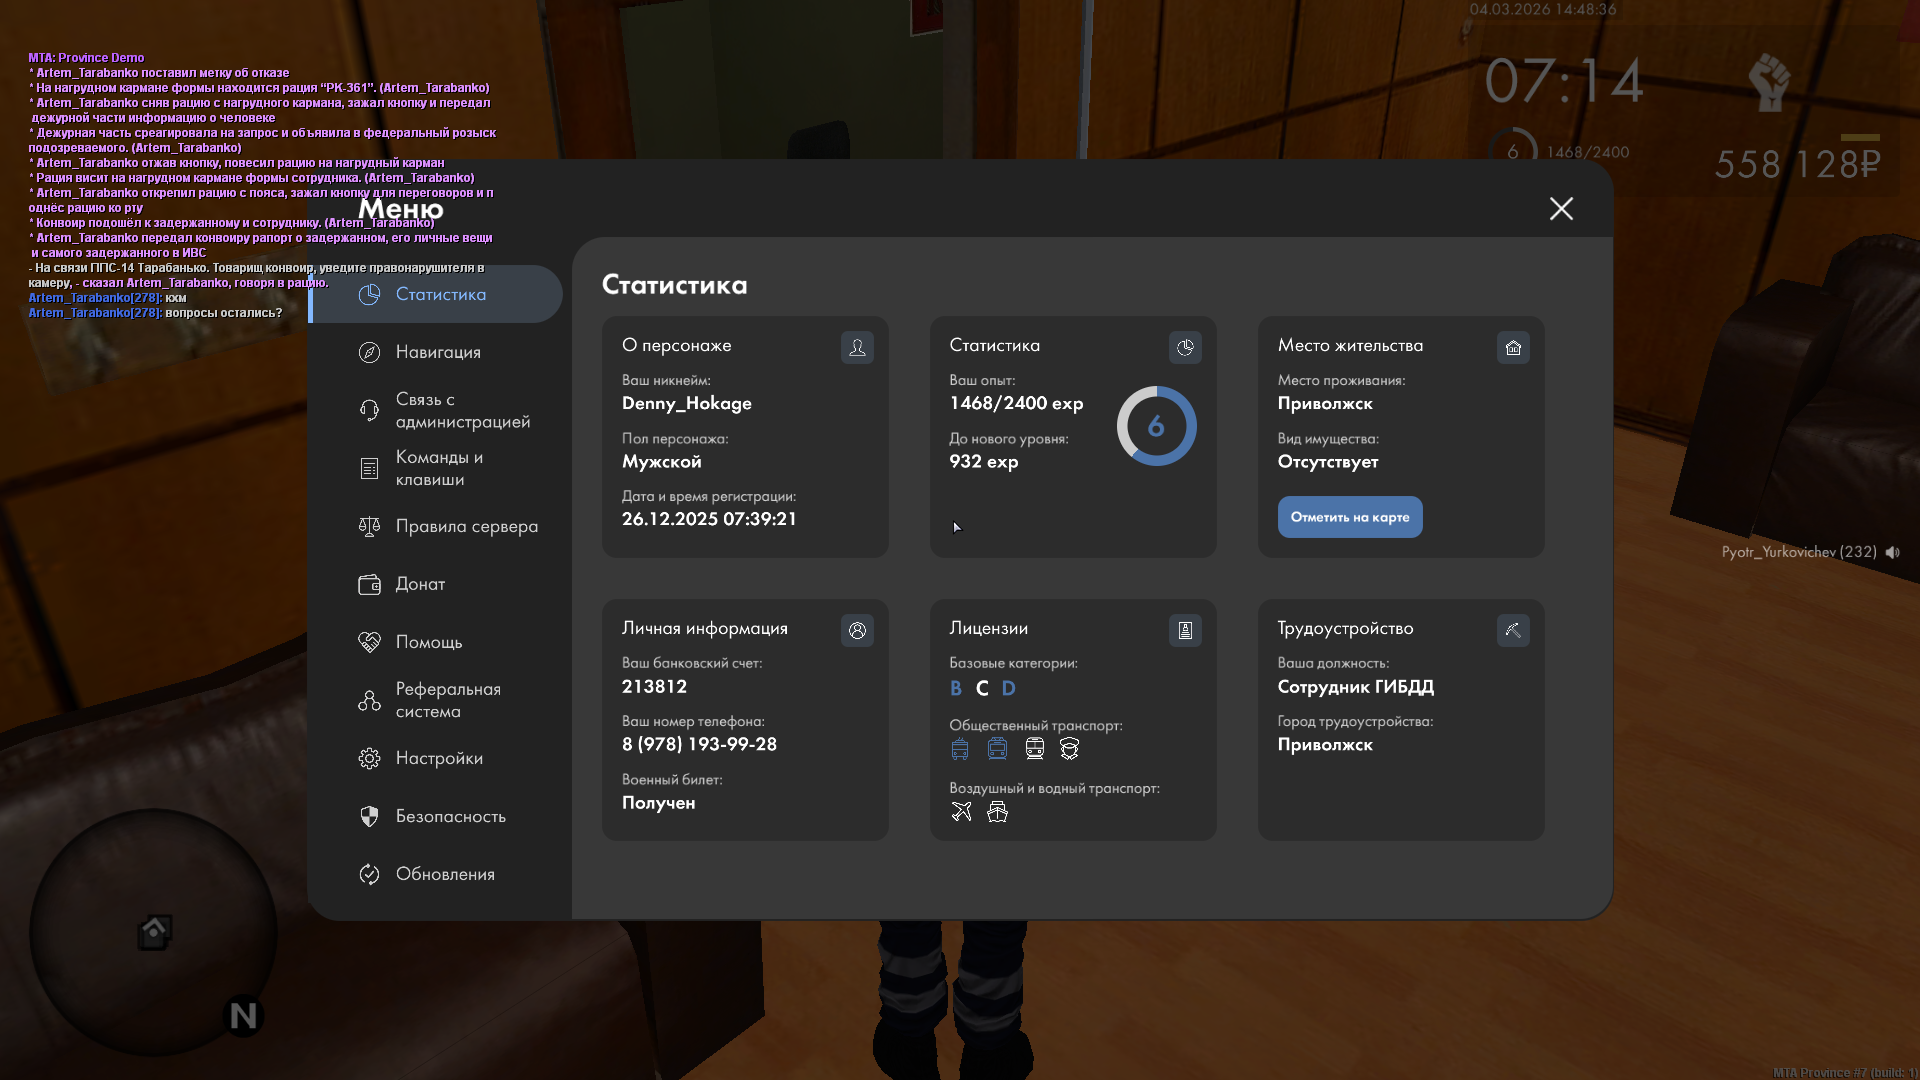Viewport: 1920px width, 1080px height.
Task: Click the user icon in Личная информация card
Action: click(857, 630)
